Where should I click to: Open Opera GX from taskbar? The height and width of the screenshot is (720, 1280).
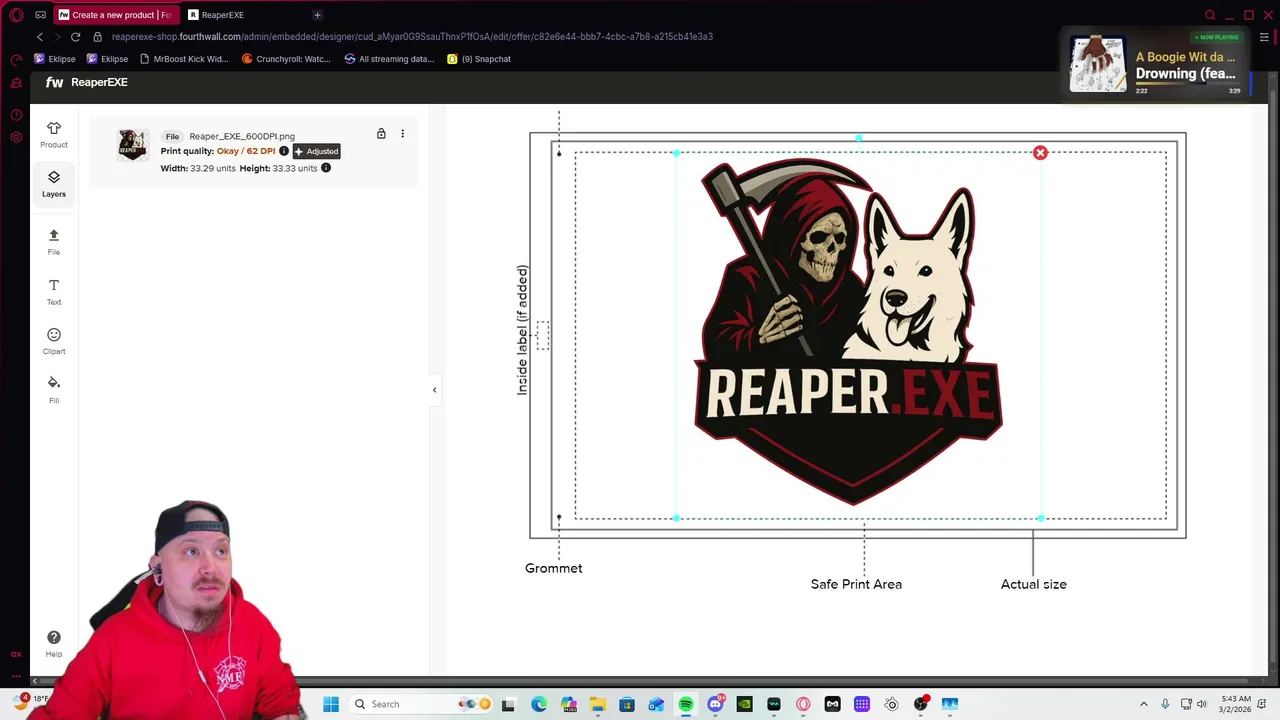(803, 704)
